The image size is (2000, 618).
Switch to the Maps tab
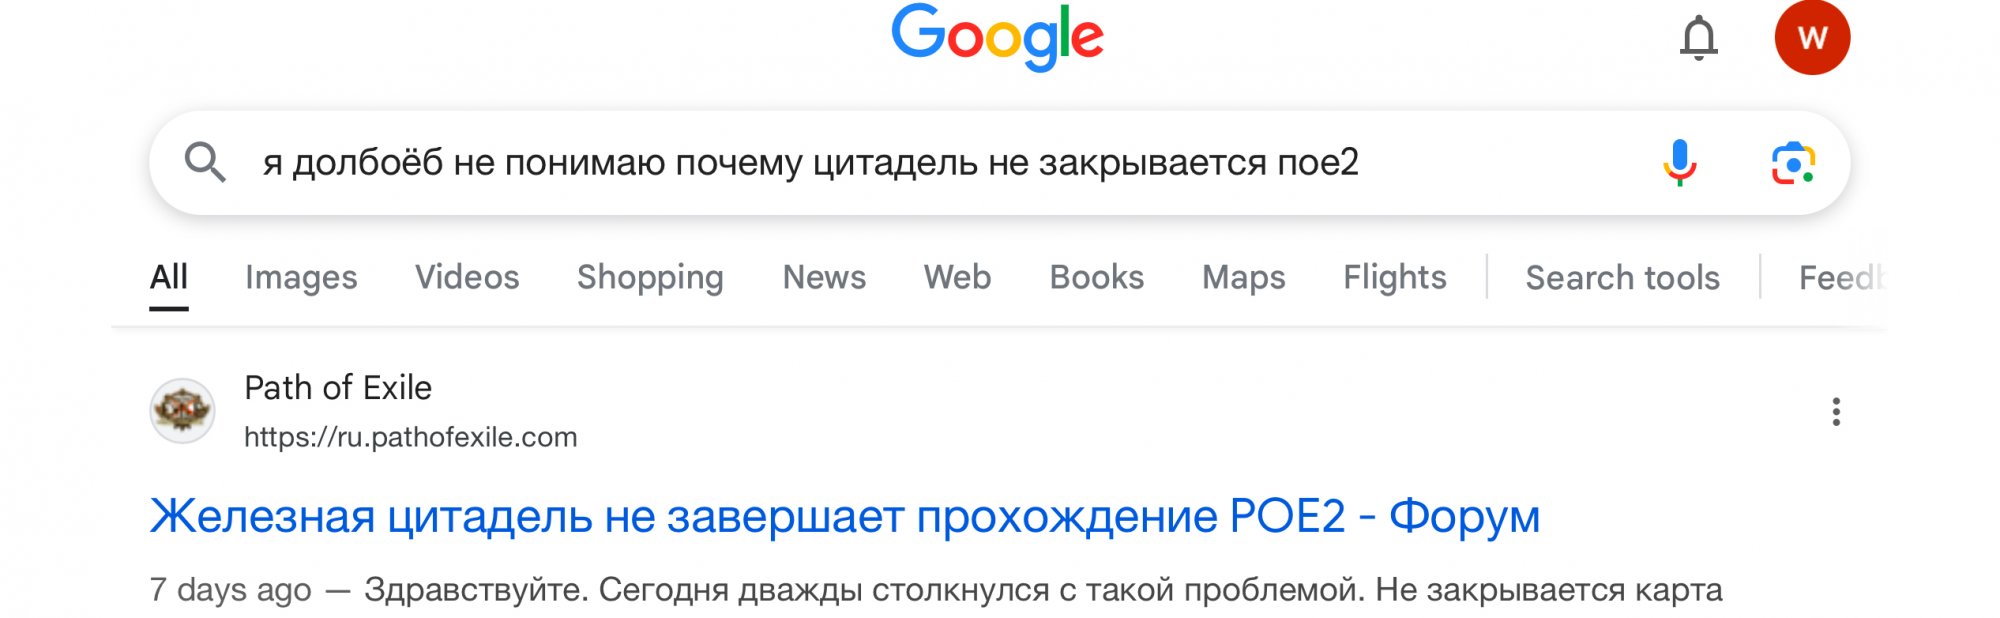[x=1243, y=277]
